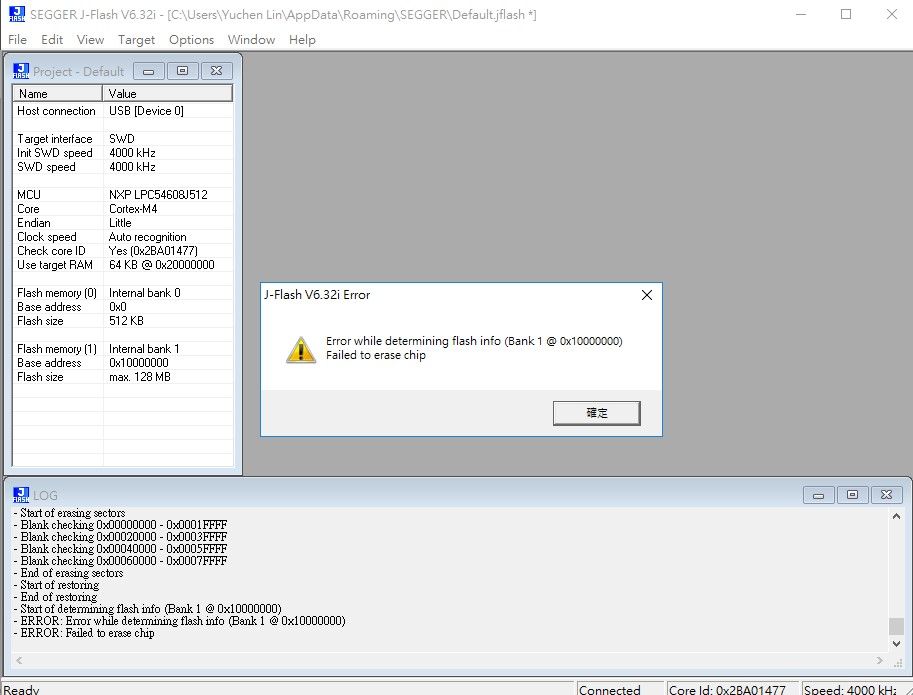The height and width of the screenshot is (695, 913).
Task: Open the Edit menu
Action: pyautogui.click(x=52, y=40)
